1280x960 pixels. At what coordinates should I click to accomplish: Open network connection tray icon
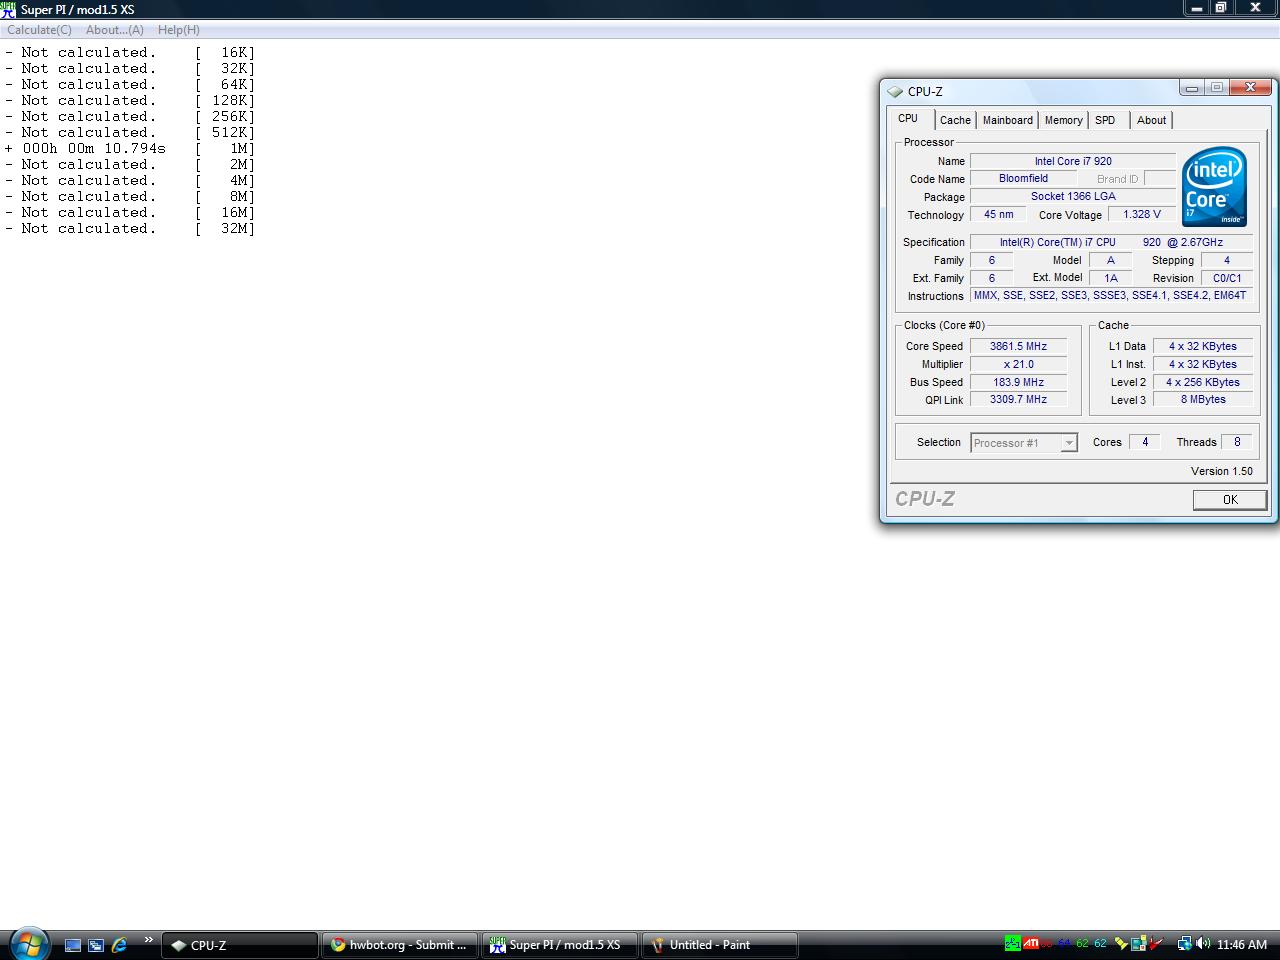point(1184,943)
